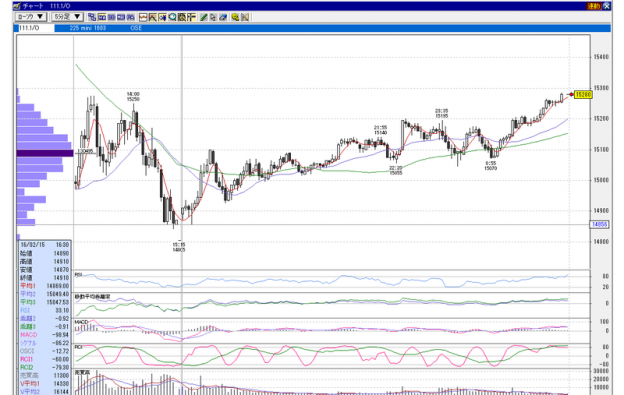Image resolution: width=624 pixels, height=395 pixels.
Task: Click the linked windows toolbar icon
Action: click(92, 17)
